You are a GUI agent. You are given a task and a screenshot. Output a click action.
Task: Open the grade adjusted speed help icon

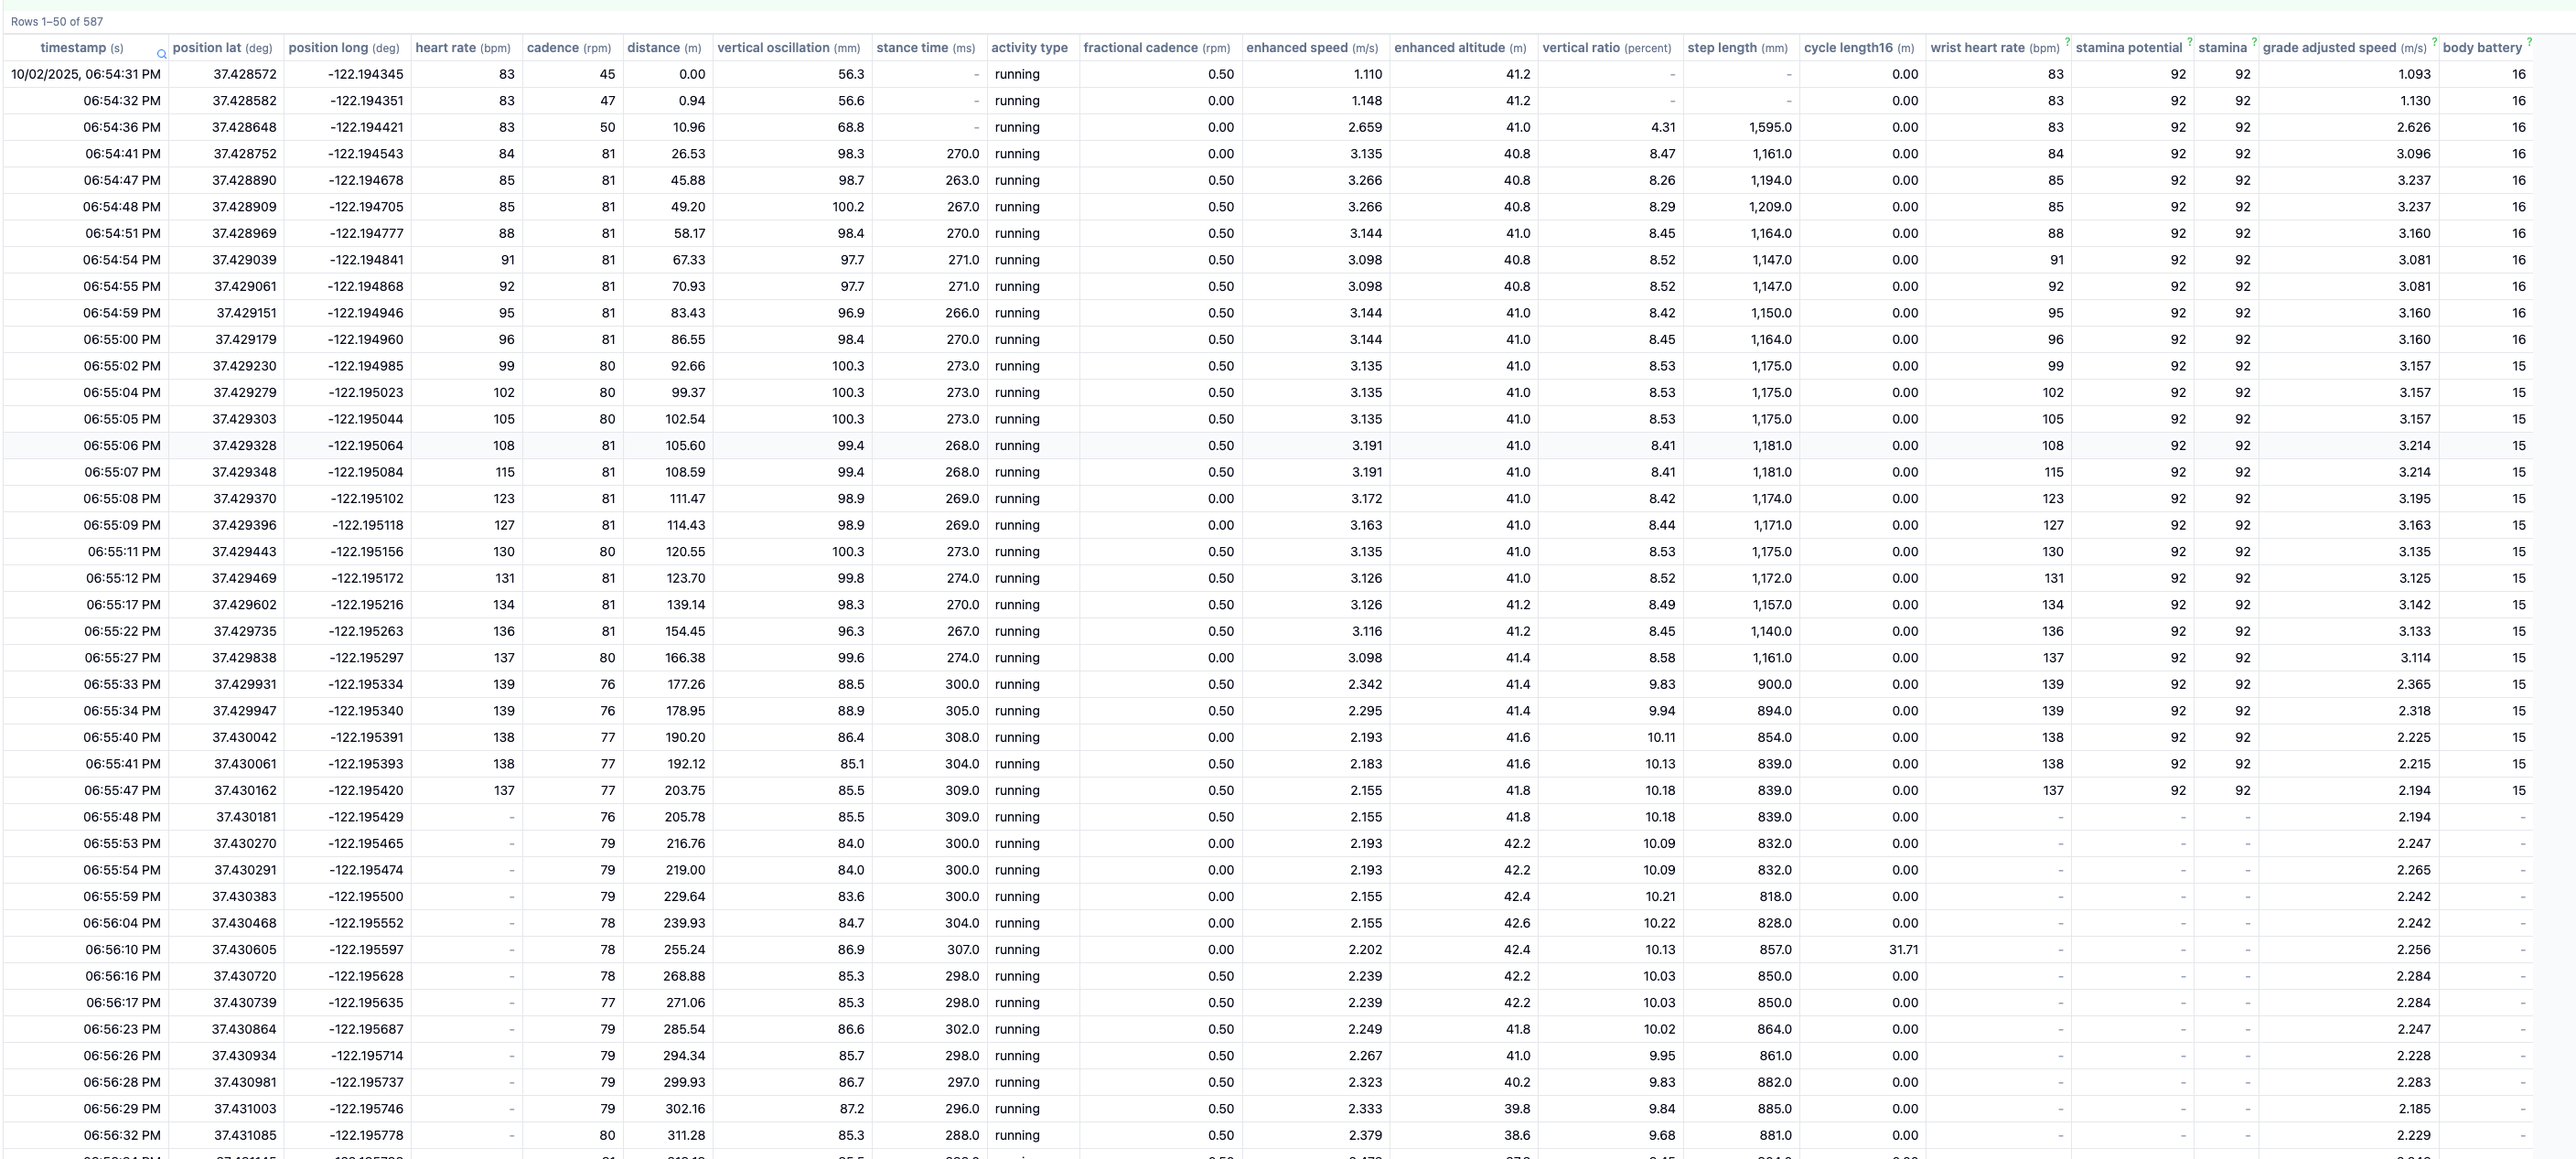point(2433,42)
